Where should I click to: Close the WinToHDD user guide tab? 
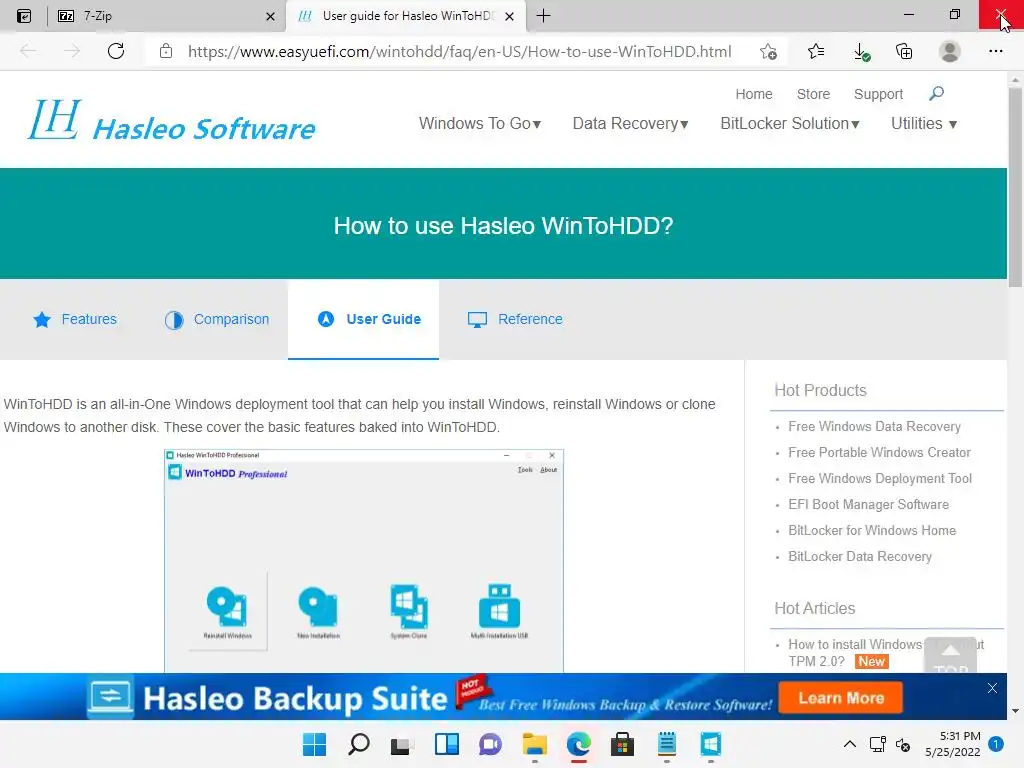(x=509, y=16)
